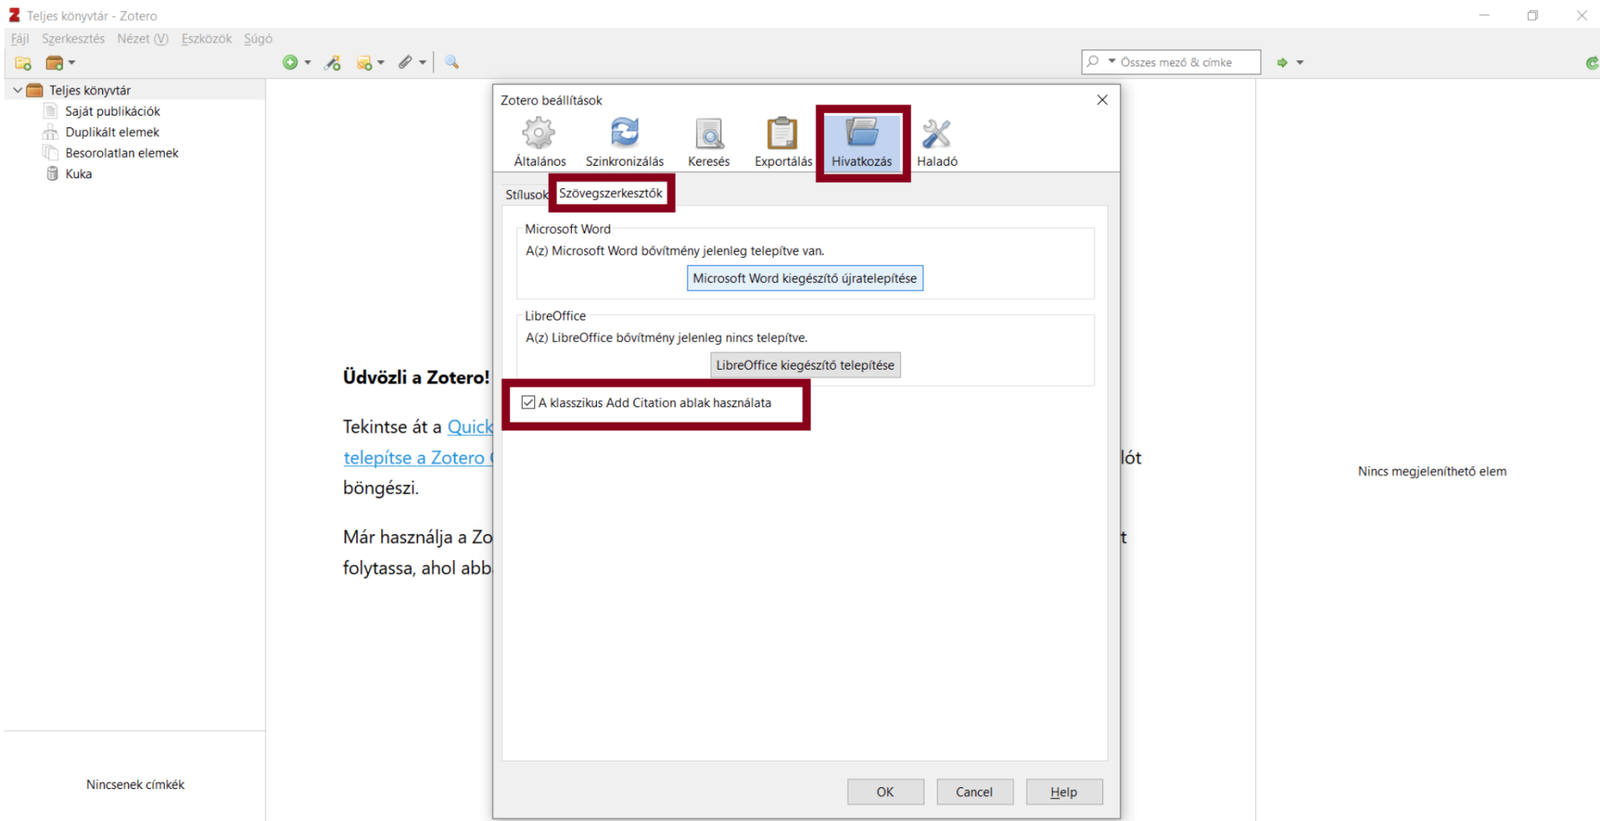Viewport: 1600px width, 821px height.
Task: Open the New Note dropdown arrow
Action: click(x=381, y=63)
